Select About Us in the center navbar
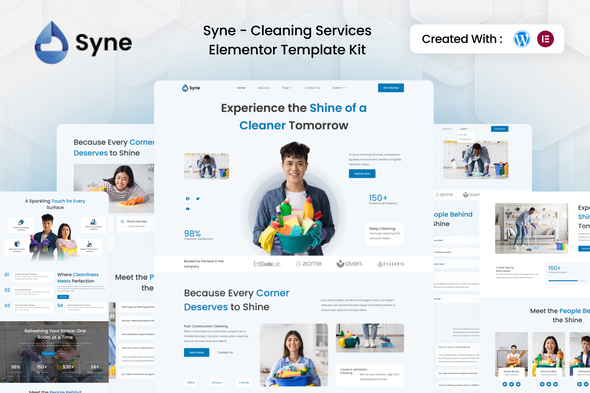 tap(263, 88)
